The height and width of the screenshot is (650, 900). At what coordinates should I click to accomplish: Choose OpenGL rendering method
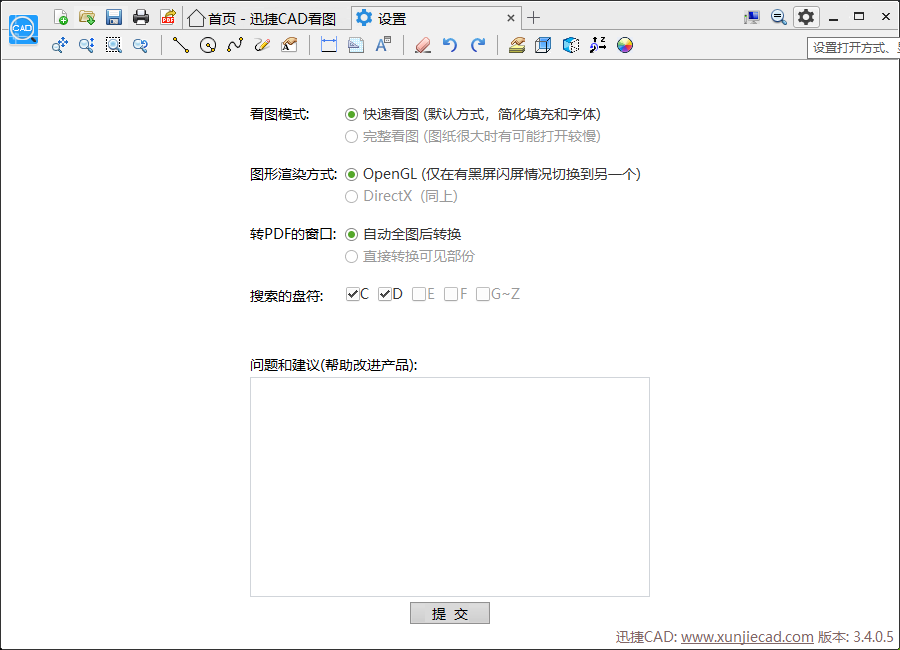tap(351, 175)
